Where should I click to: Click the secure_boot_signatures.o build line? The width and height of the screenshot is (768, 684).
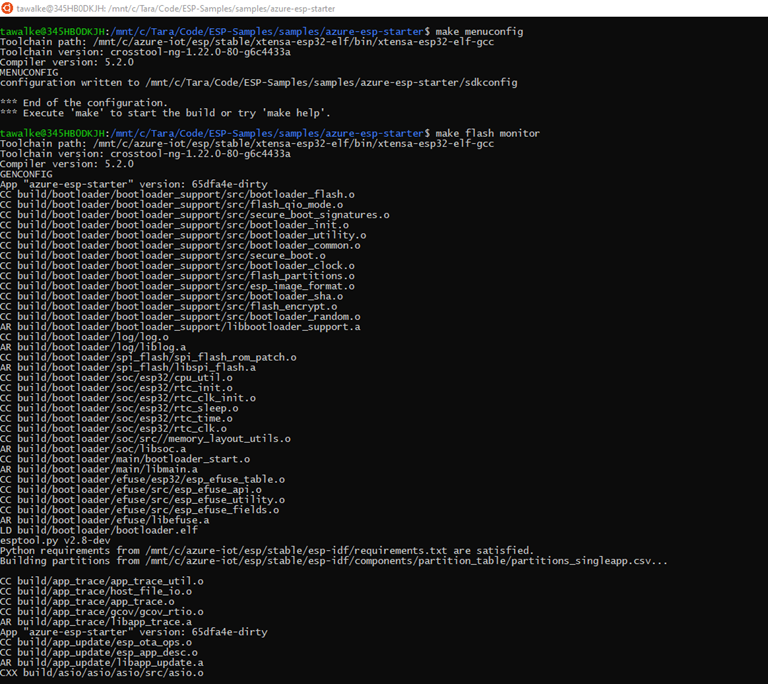pos(195,215)
